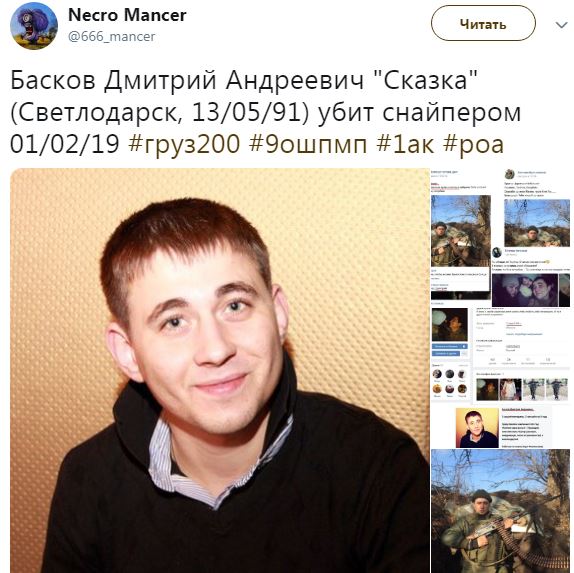Click the Читать follow button
Image resolution: width=574 pixels, height=573 pixels.
483,24
